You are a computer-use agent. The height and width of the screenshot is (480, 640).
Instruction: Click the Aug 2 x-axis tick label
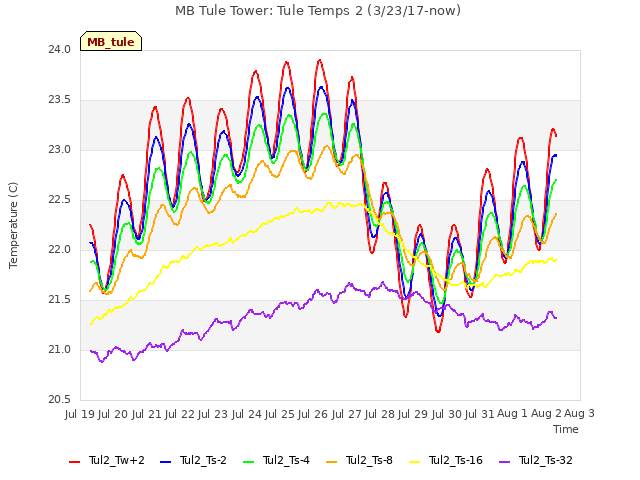coord(546,414)
